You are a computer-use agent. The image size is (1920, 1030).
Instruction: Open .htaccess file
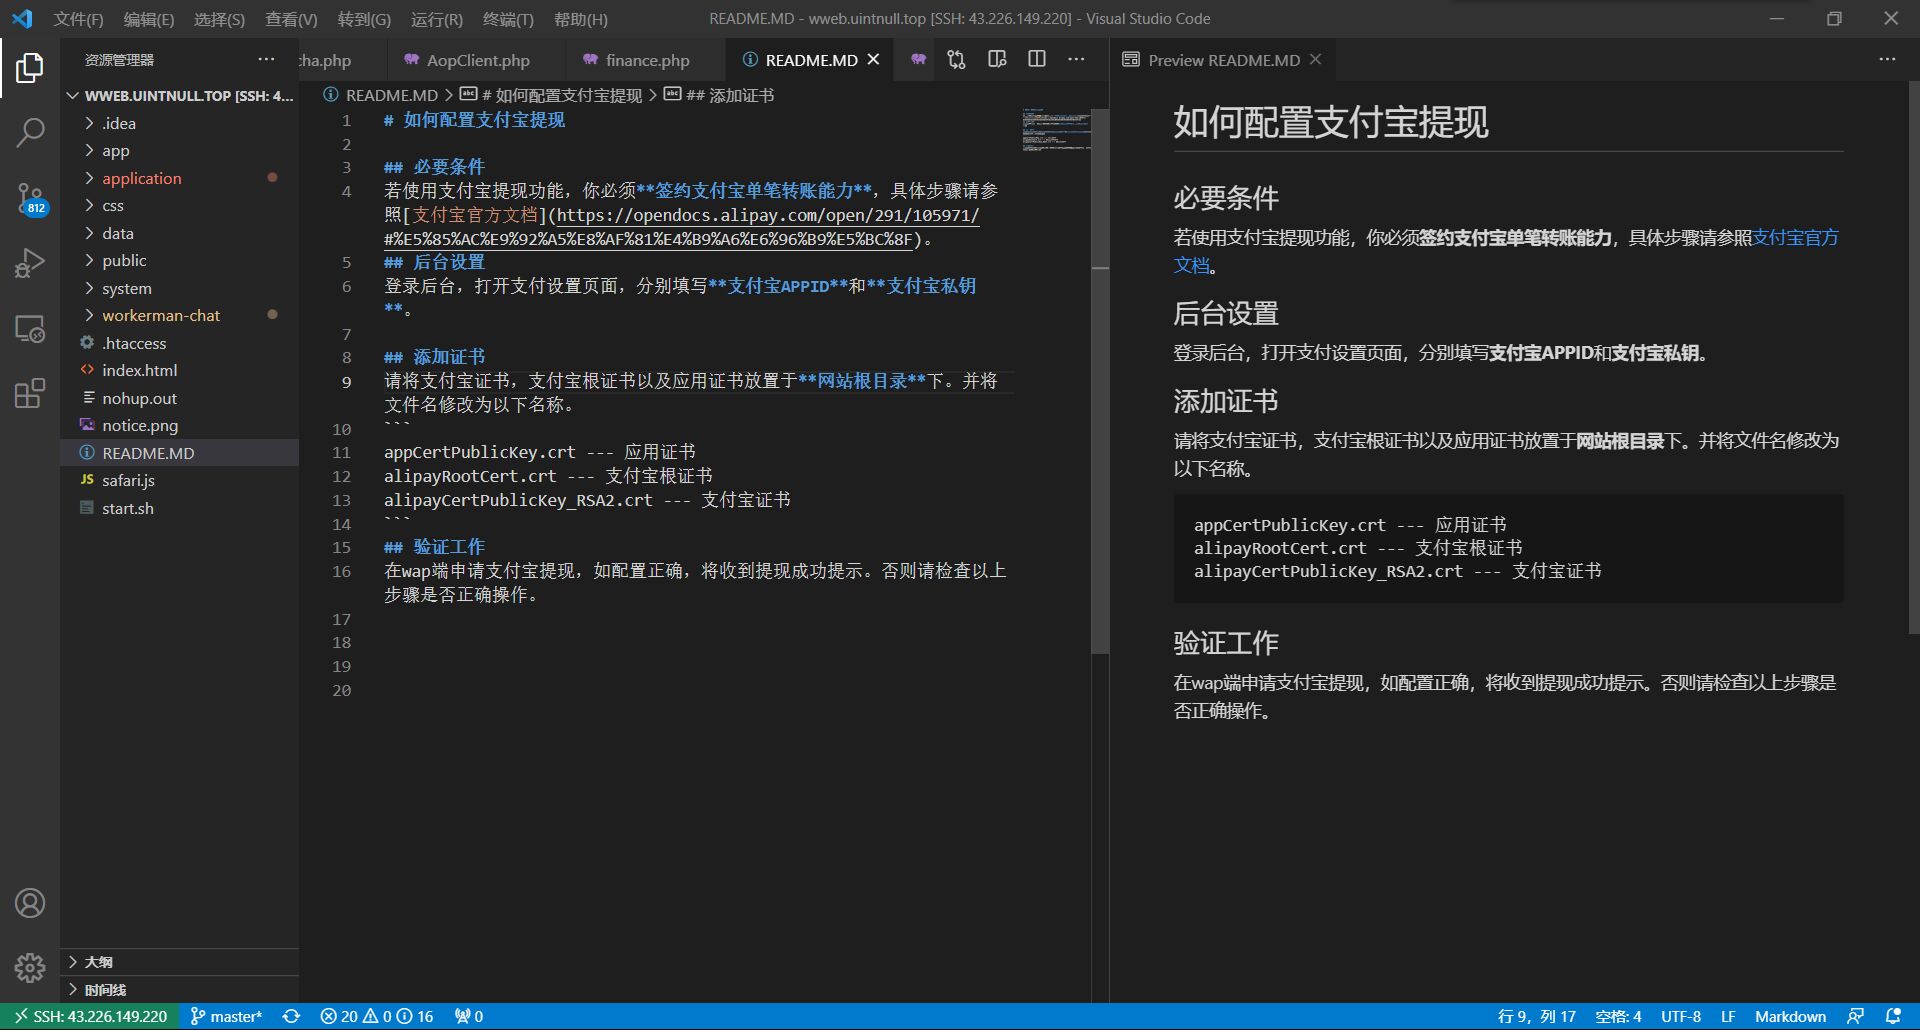point(180,343)
